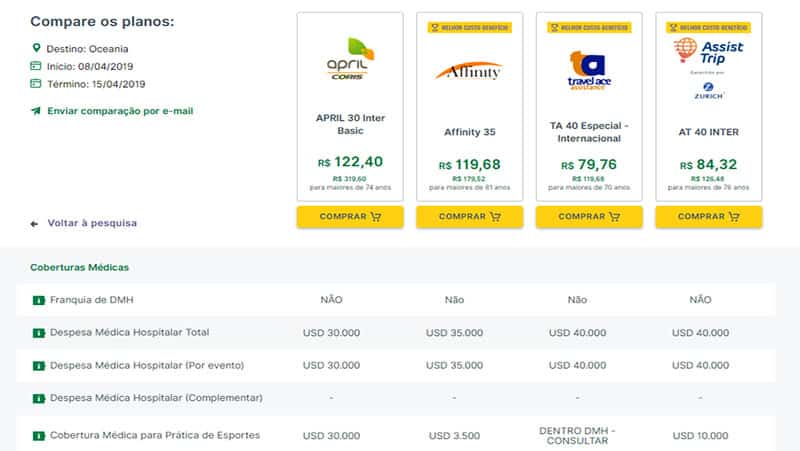Click the Melhor Custo Benefício badge on the Assist Trip card

[708, 28]
